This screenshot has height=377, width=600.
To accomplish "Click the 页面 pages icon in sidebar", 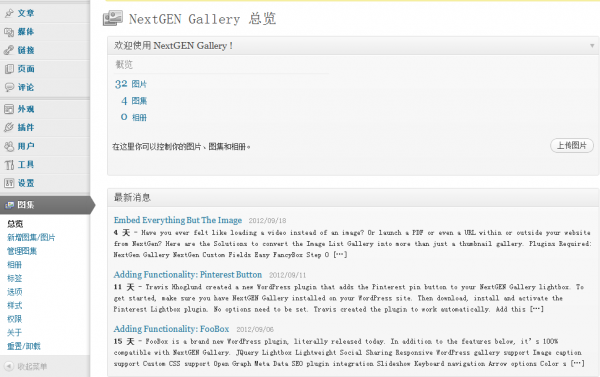I will click(9, 69).
